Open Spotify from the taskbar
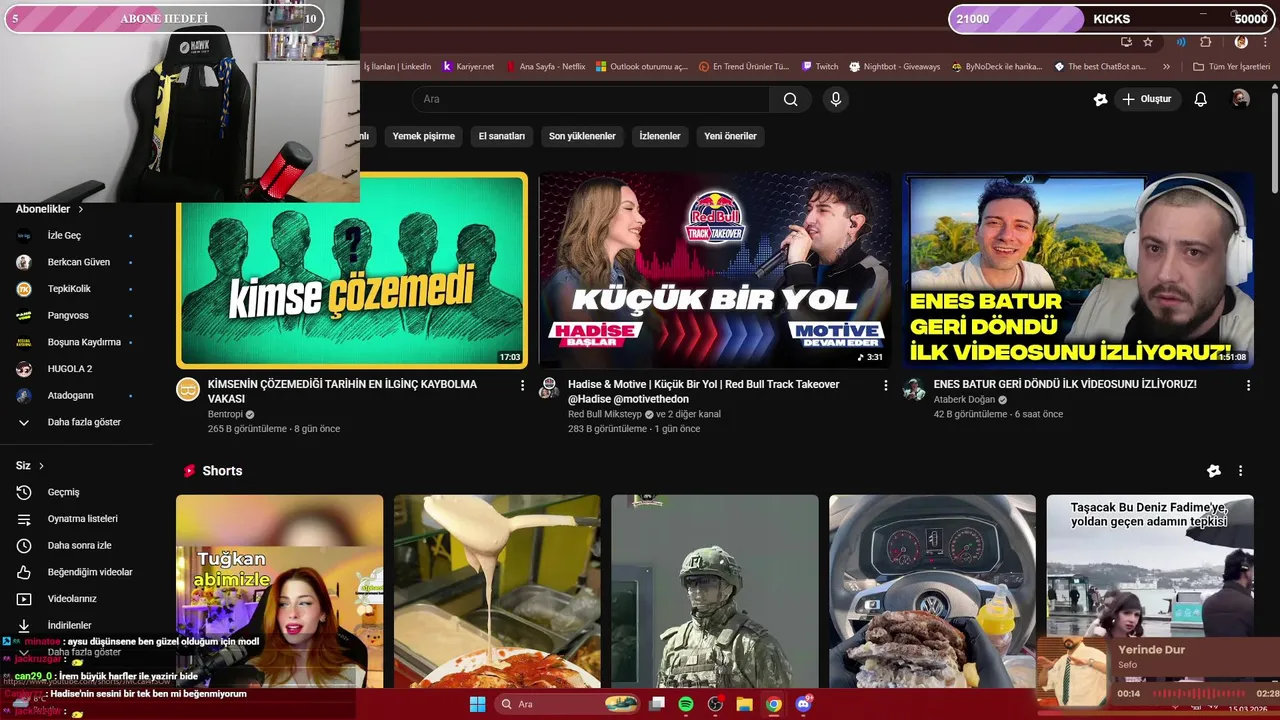The height and width of the screenshot is (720, 1280). tap(686, 704)
